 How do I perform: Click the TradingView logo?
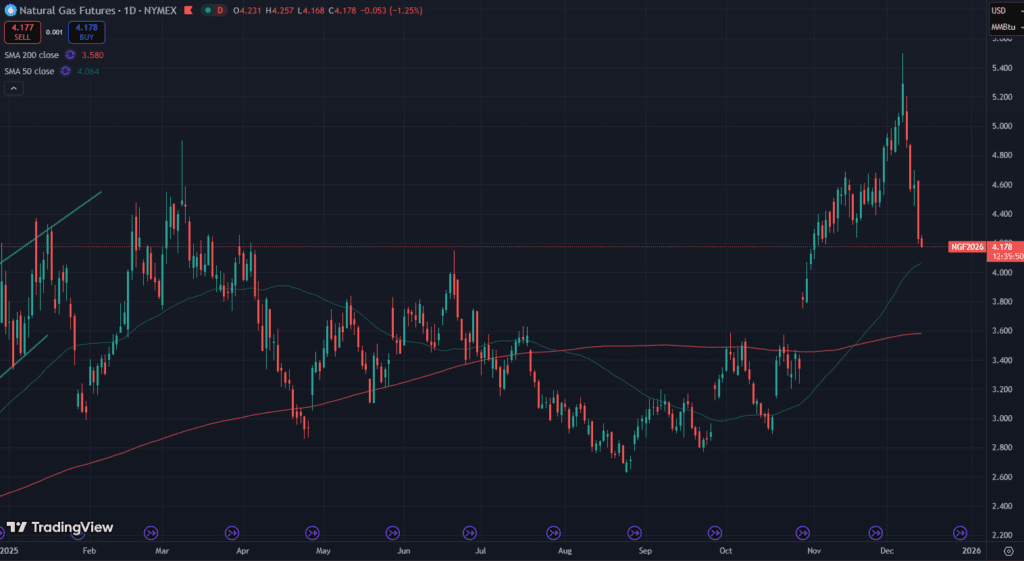[60, 527]
